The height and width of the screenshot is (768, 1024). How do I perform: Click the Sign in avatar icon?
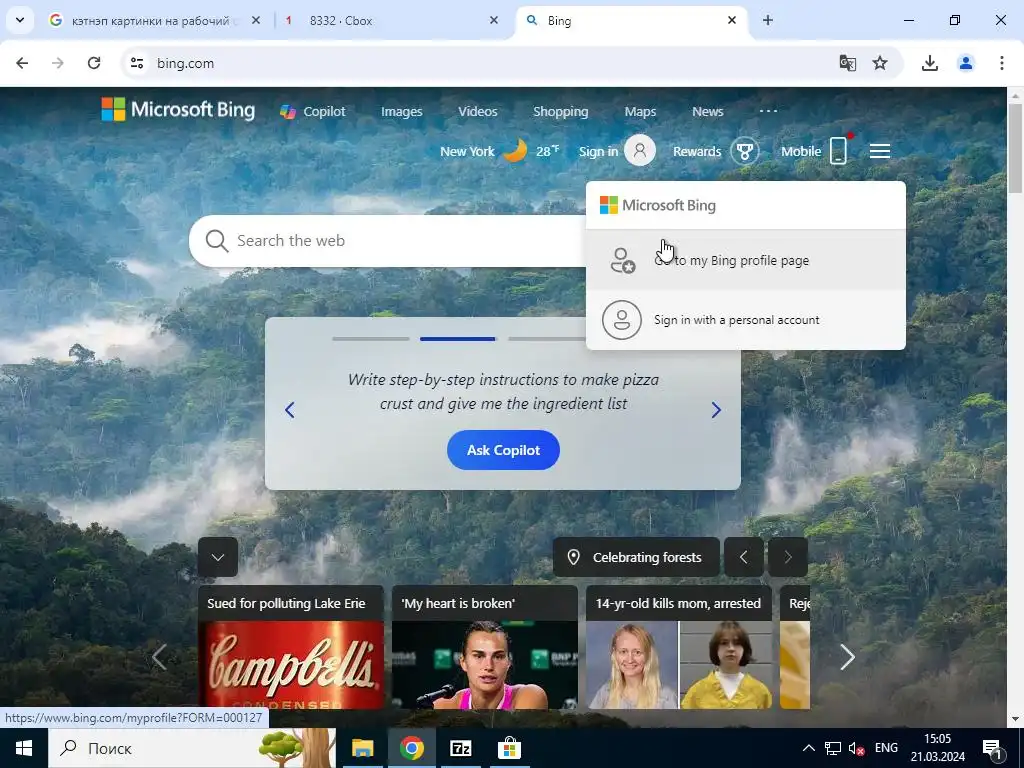[640, 151]
